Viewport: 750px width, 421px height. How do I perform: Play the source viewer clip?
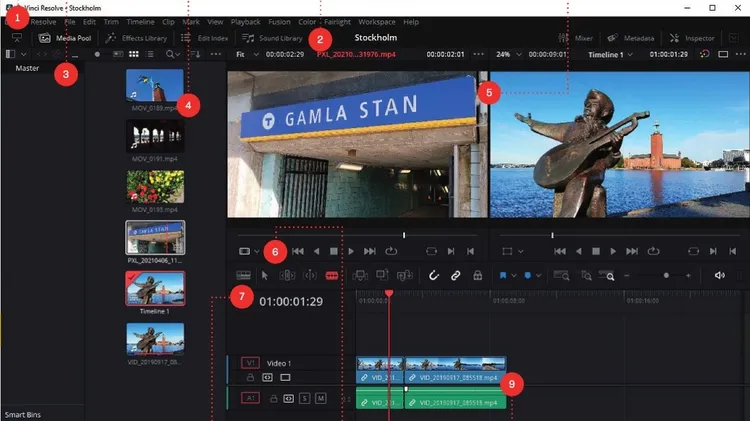click(351, 251)
